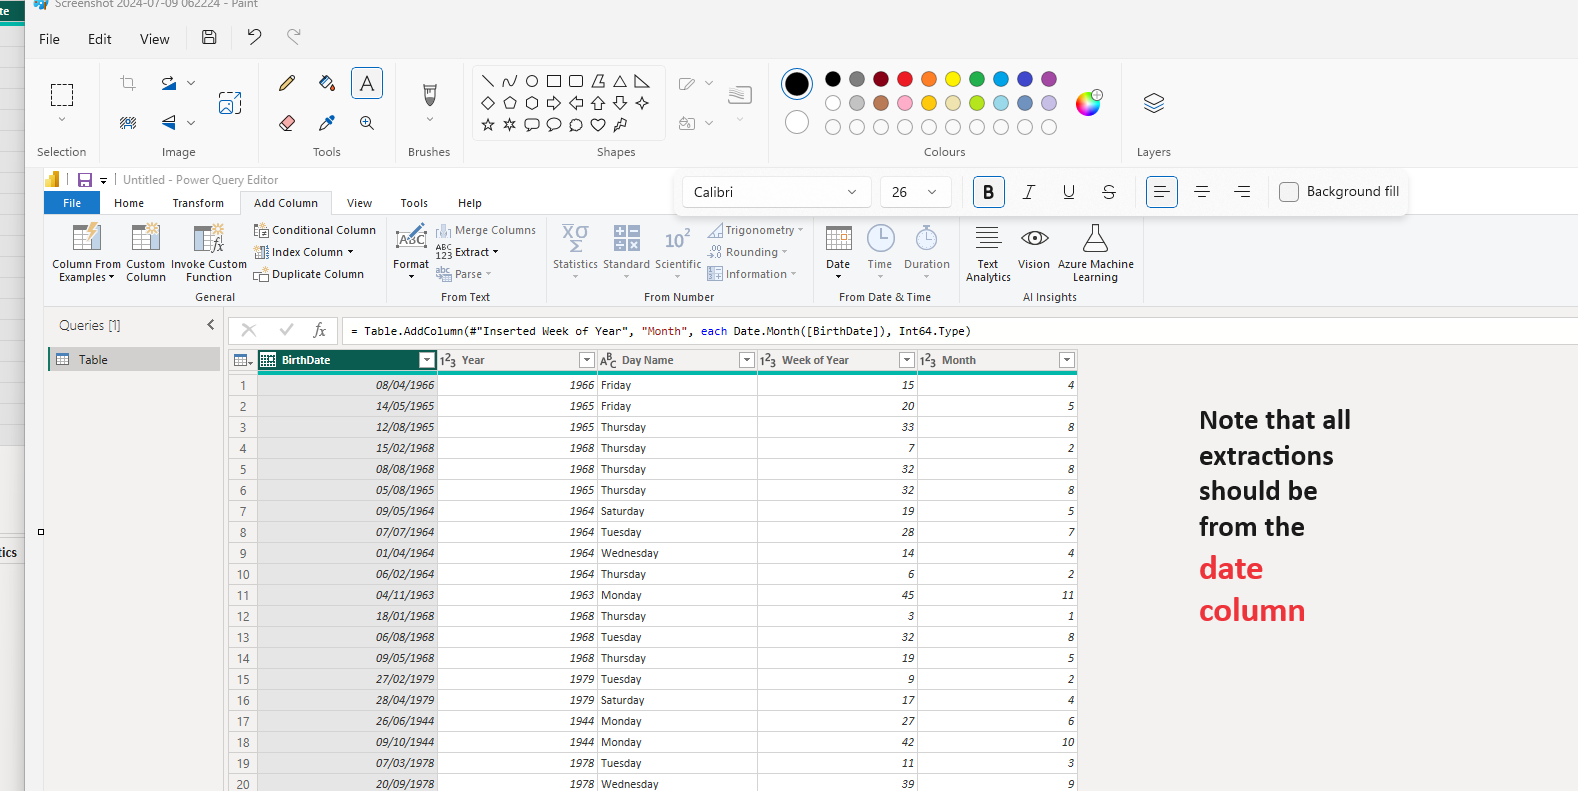Set text alignment to centre

[1202, 192]
